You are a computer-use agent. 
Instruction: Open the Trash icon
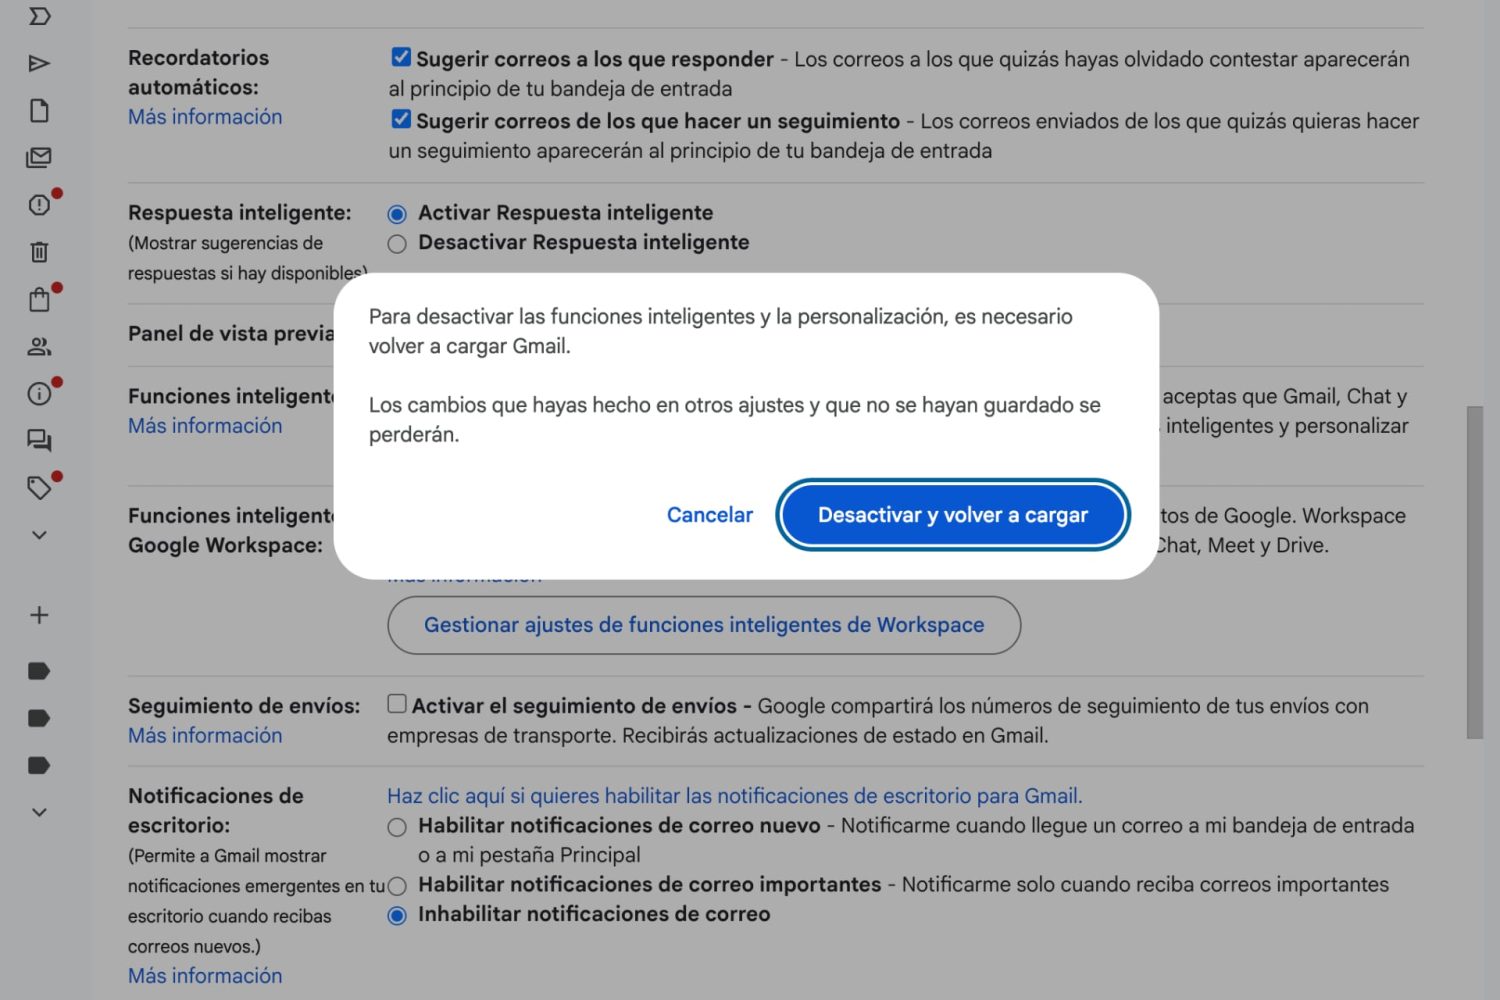(x=39, y=252)
